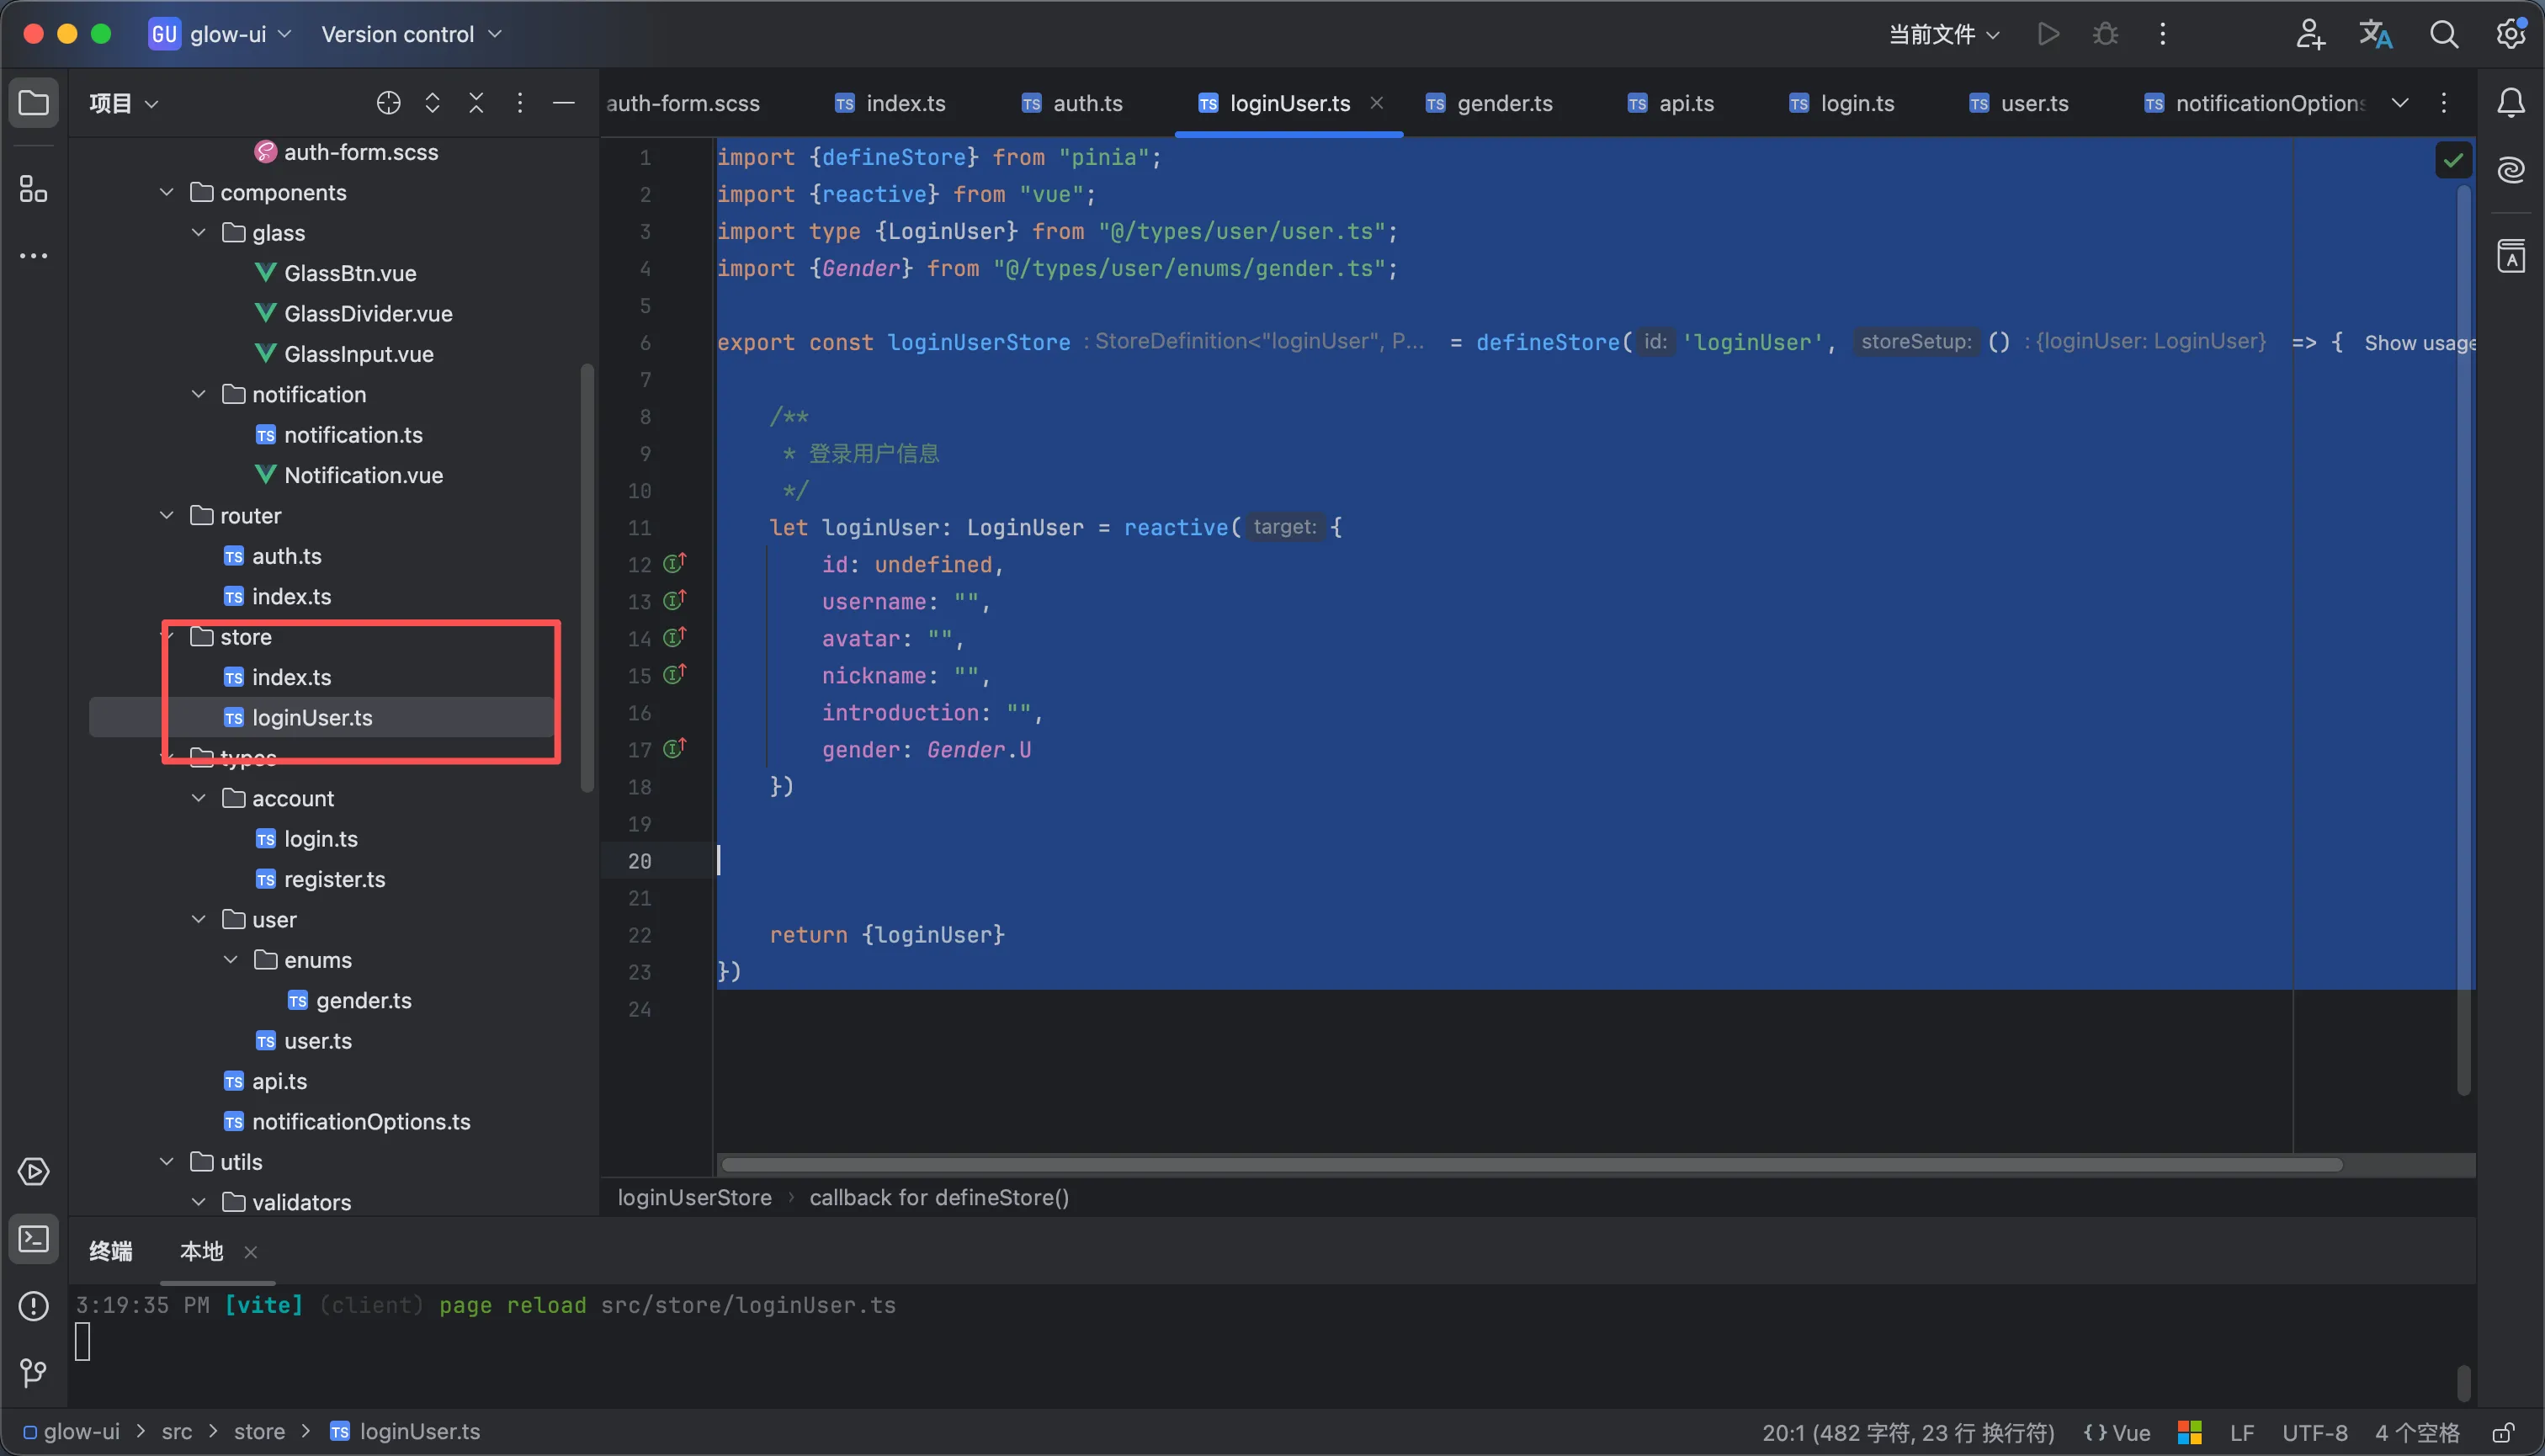The width and height of the screenshot is (2545, 1456).
Task: Open the Terminal tool window icon
Action: point(33,1240)
